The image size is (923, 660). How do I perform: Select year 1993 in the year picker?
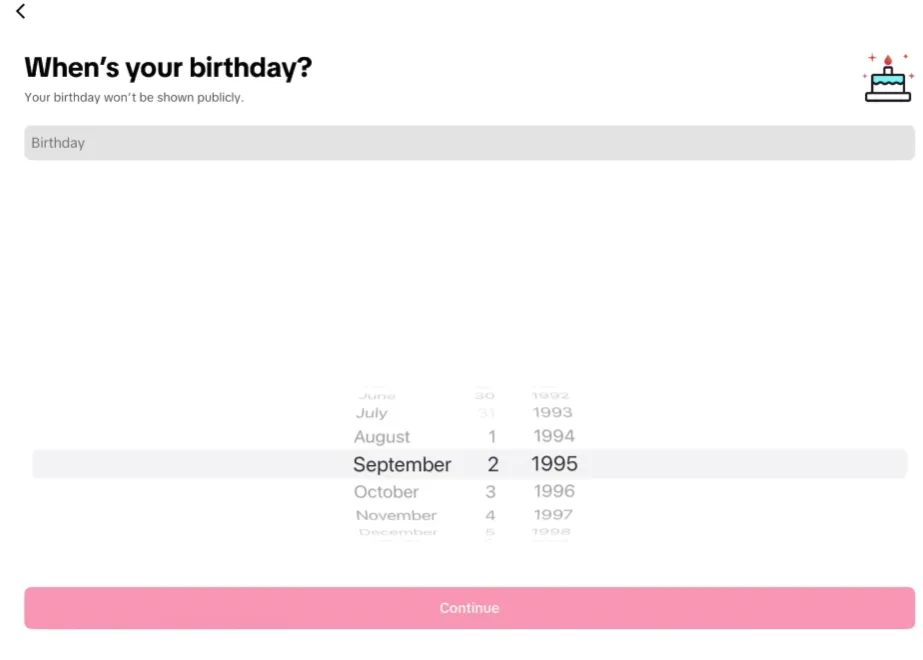553,412
